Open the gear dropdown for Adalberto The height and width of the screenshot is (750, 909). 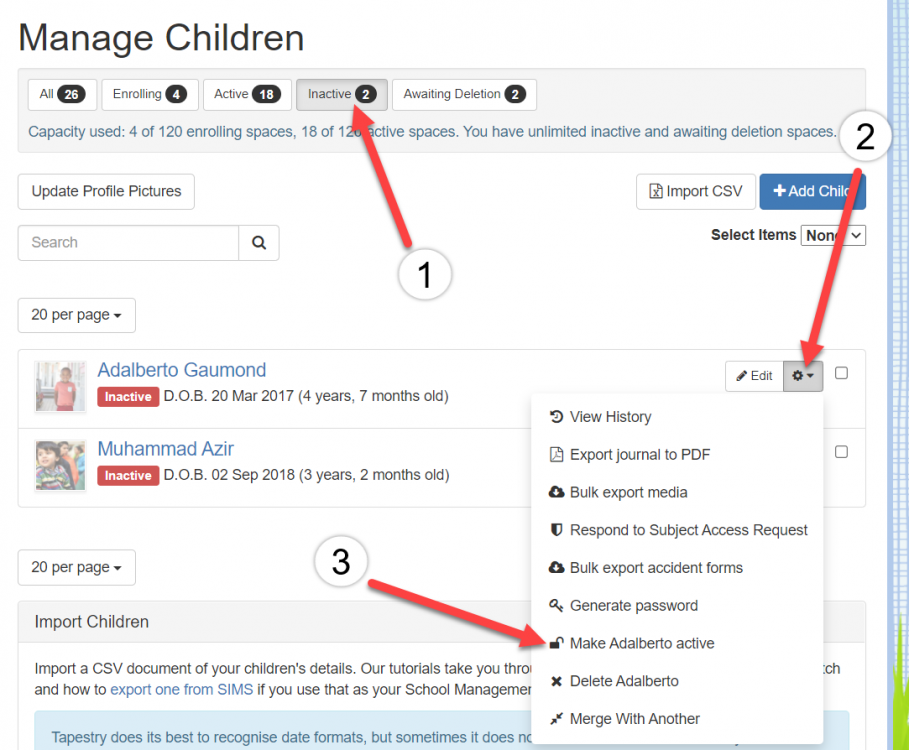coord(803,376)
